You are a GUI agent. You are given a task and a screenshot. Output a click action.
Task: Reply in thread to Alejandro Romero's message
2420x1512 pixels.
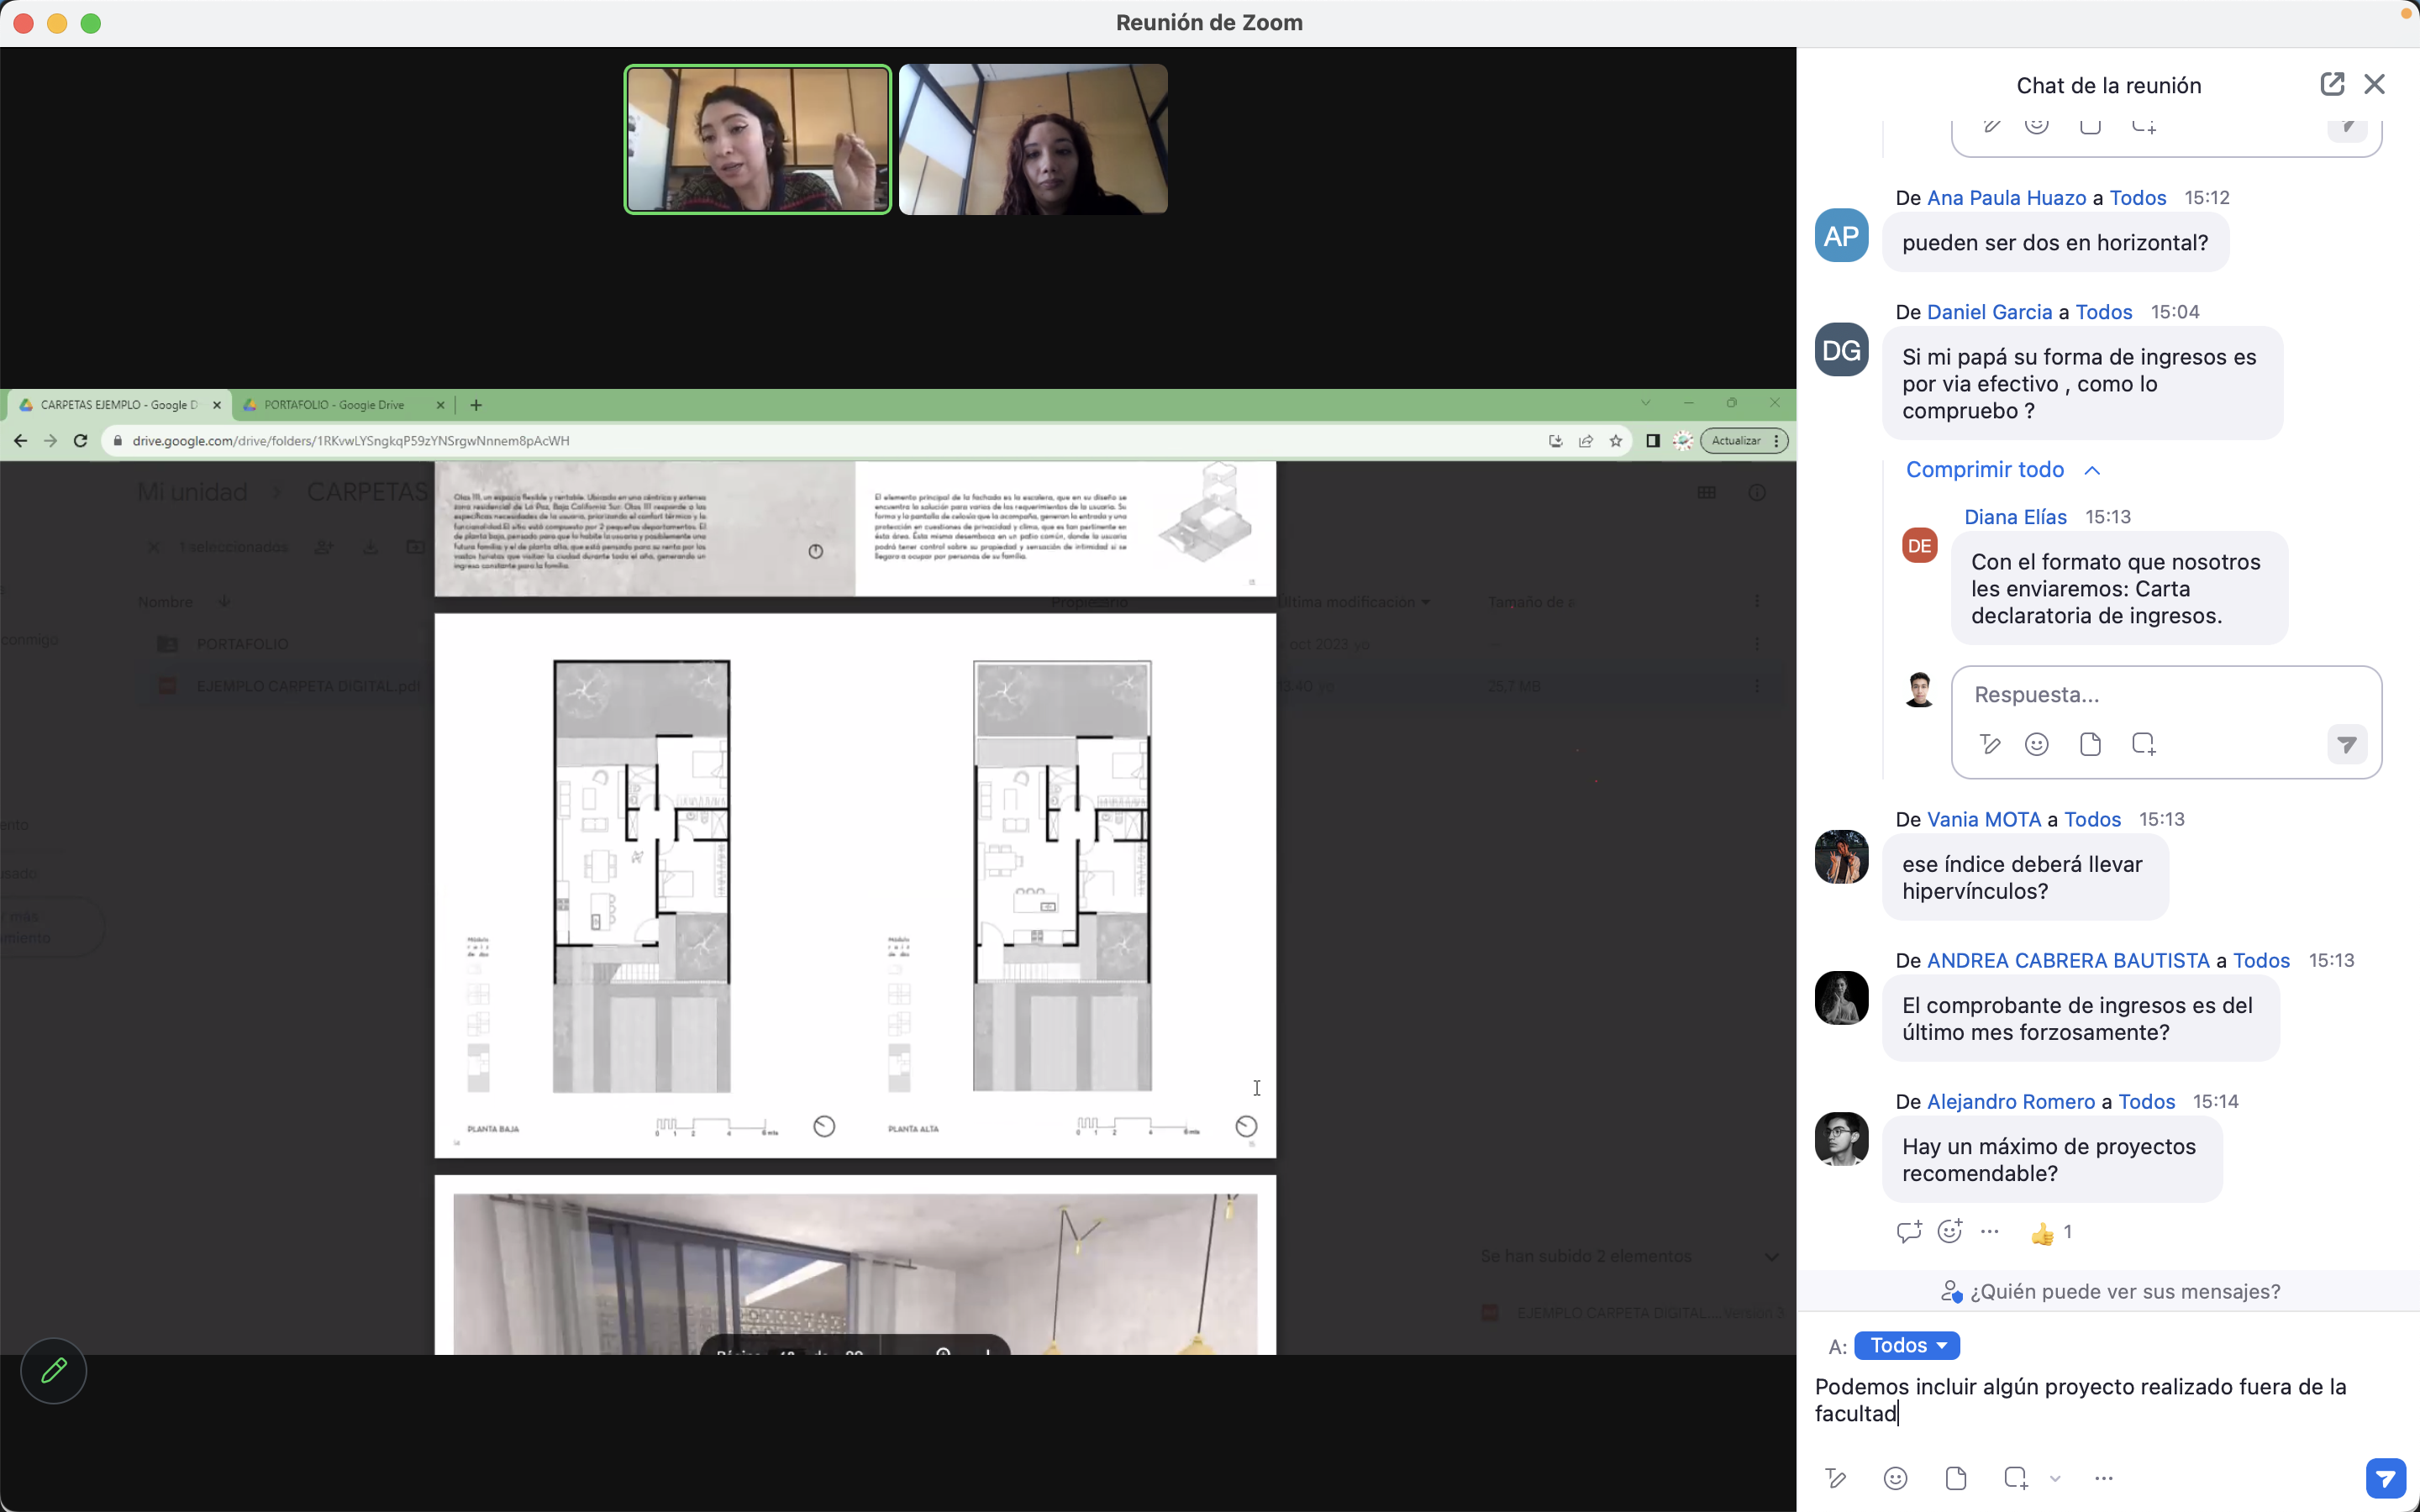coord(1908,1232)
